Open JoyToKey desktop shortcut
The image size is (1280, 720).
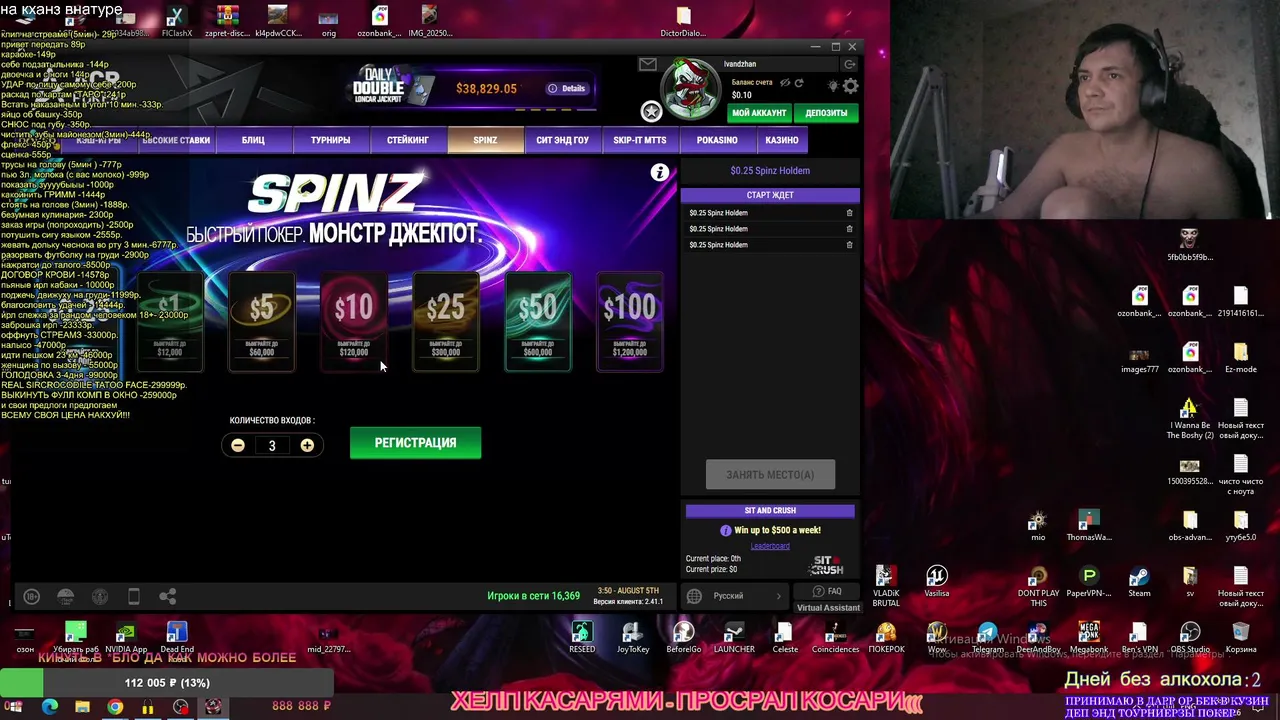click(633, 638)
